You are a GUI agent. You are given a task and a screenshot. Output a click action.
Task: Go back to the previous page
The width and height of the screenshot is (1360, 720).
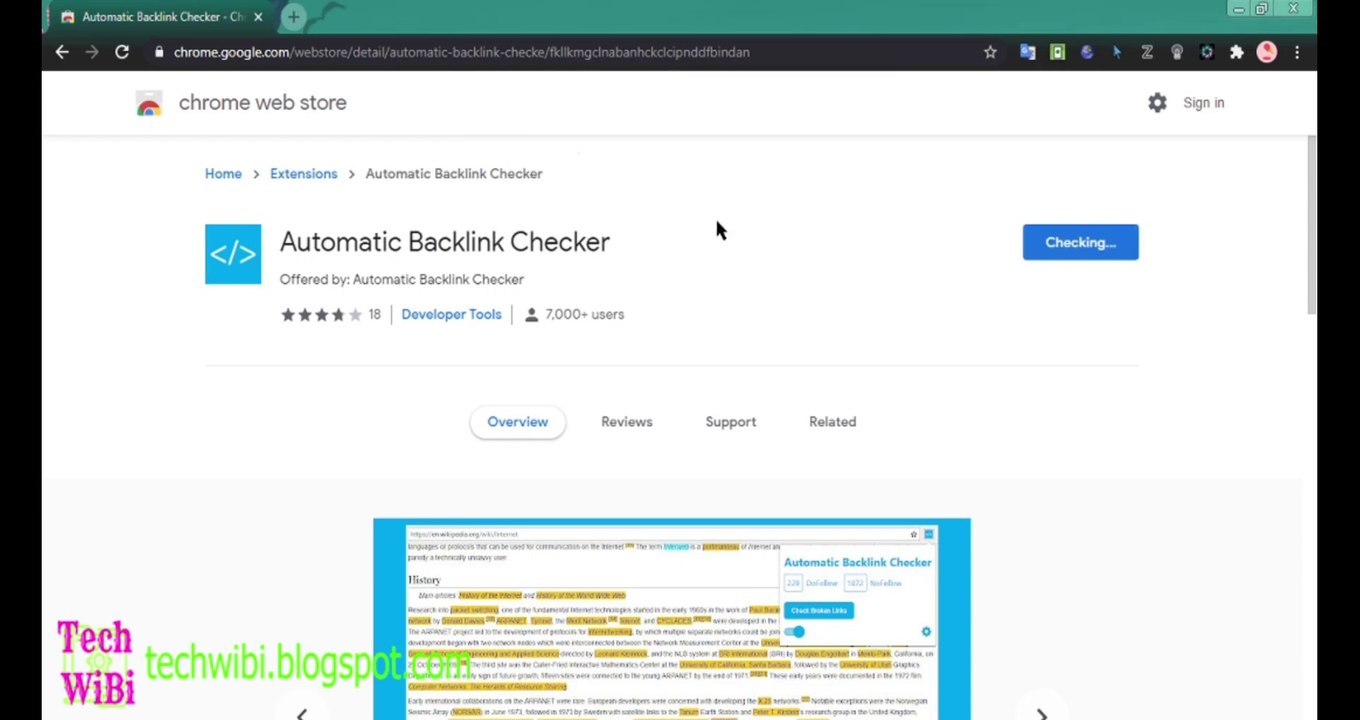[62, 52]
